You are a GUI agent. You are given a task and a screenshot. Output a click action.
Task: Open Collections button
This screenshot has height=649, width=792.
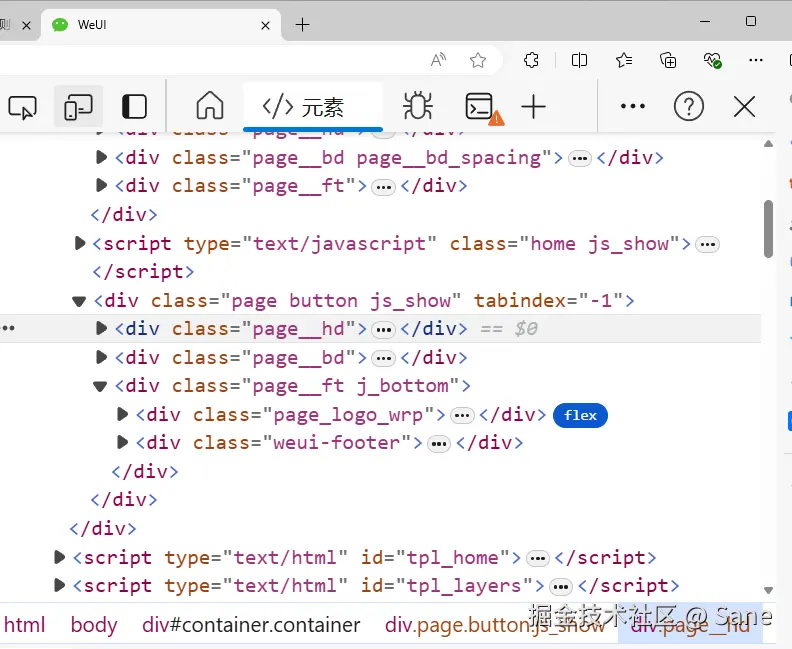[668, 60]
